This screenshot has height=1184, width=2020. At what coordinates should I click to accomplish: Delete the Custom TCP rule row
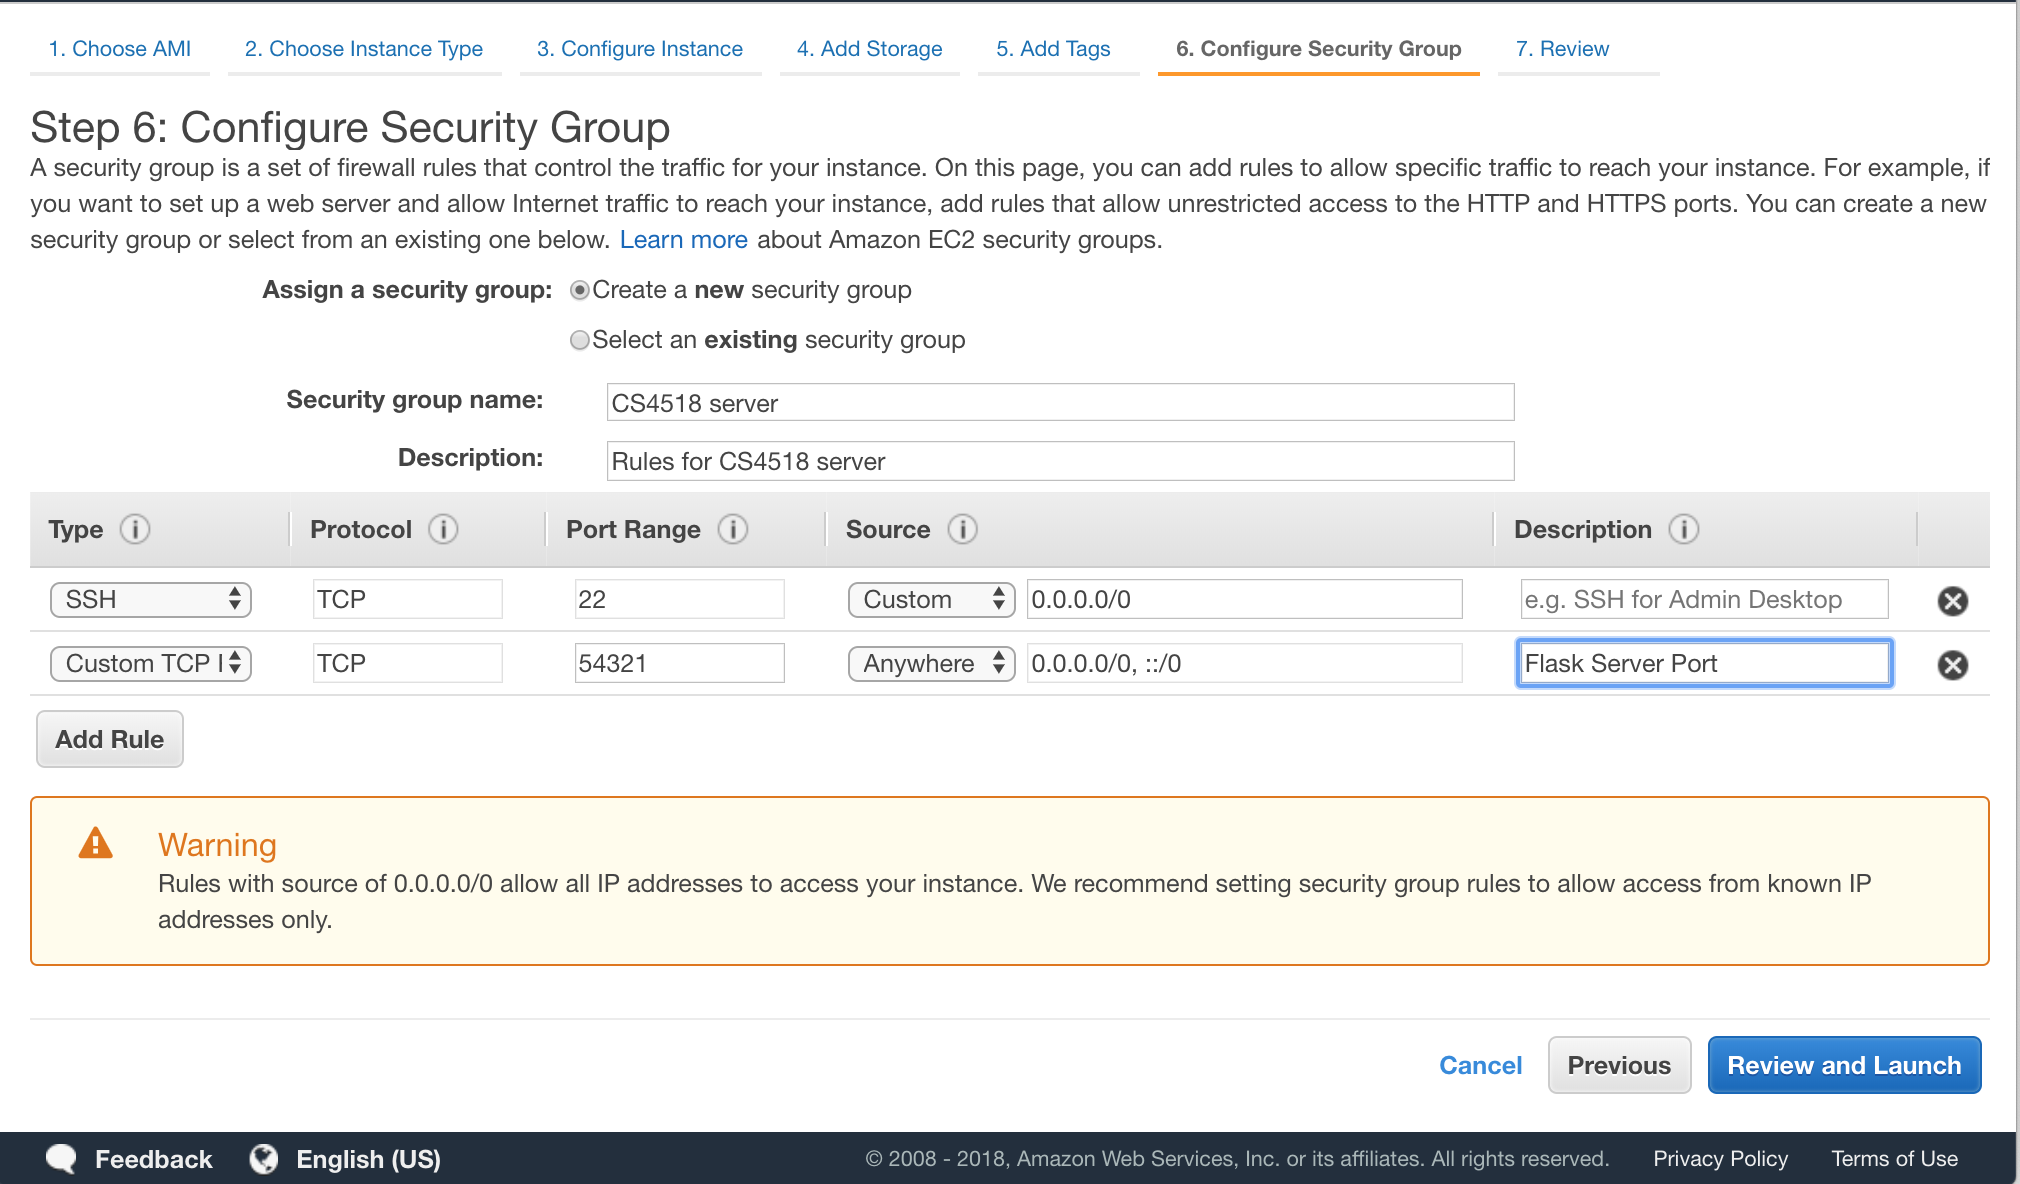(1952, 665)
